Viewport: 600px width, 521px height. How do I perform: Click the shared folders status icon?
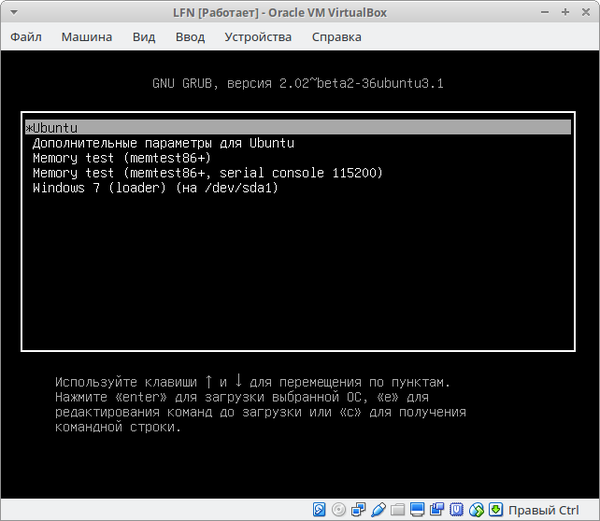point(393,510)
